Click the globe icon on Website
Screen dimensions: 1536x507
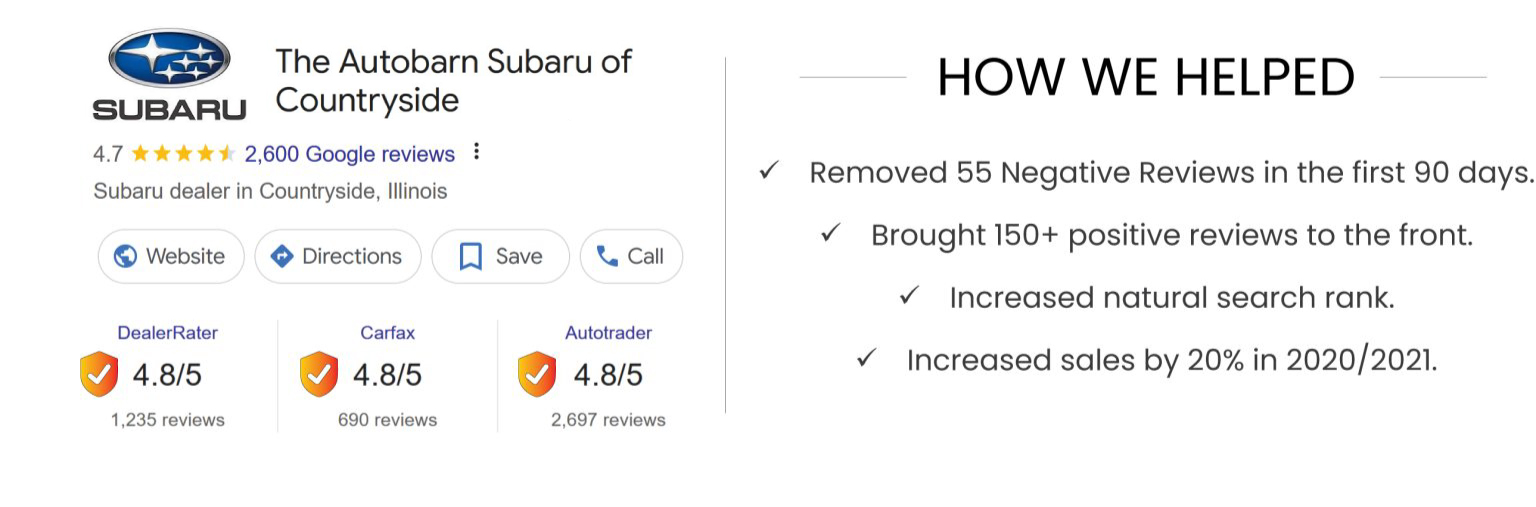pos(126,257)
